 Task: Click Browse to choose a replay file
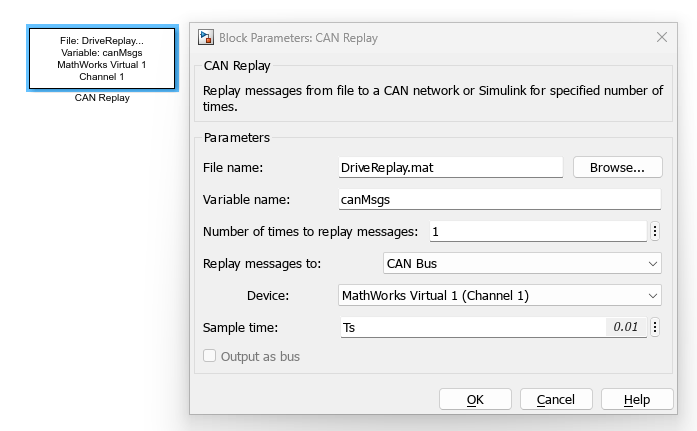pyautogui.click(x=617, y=167)
